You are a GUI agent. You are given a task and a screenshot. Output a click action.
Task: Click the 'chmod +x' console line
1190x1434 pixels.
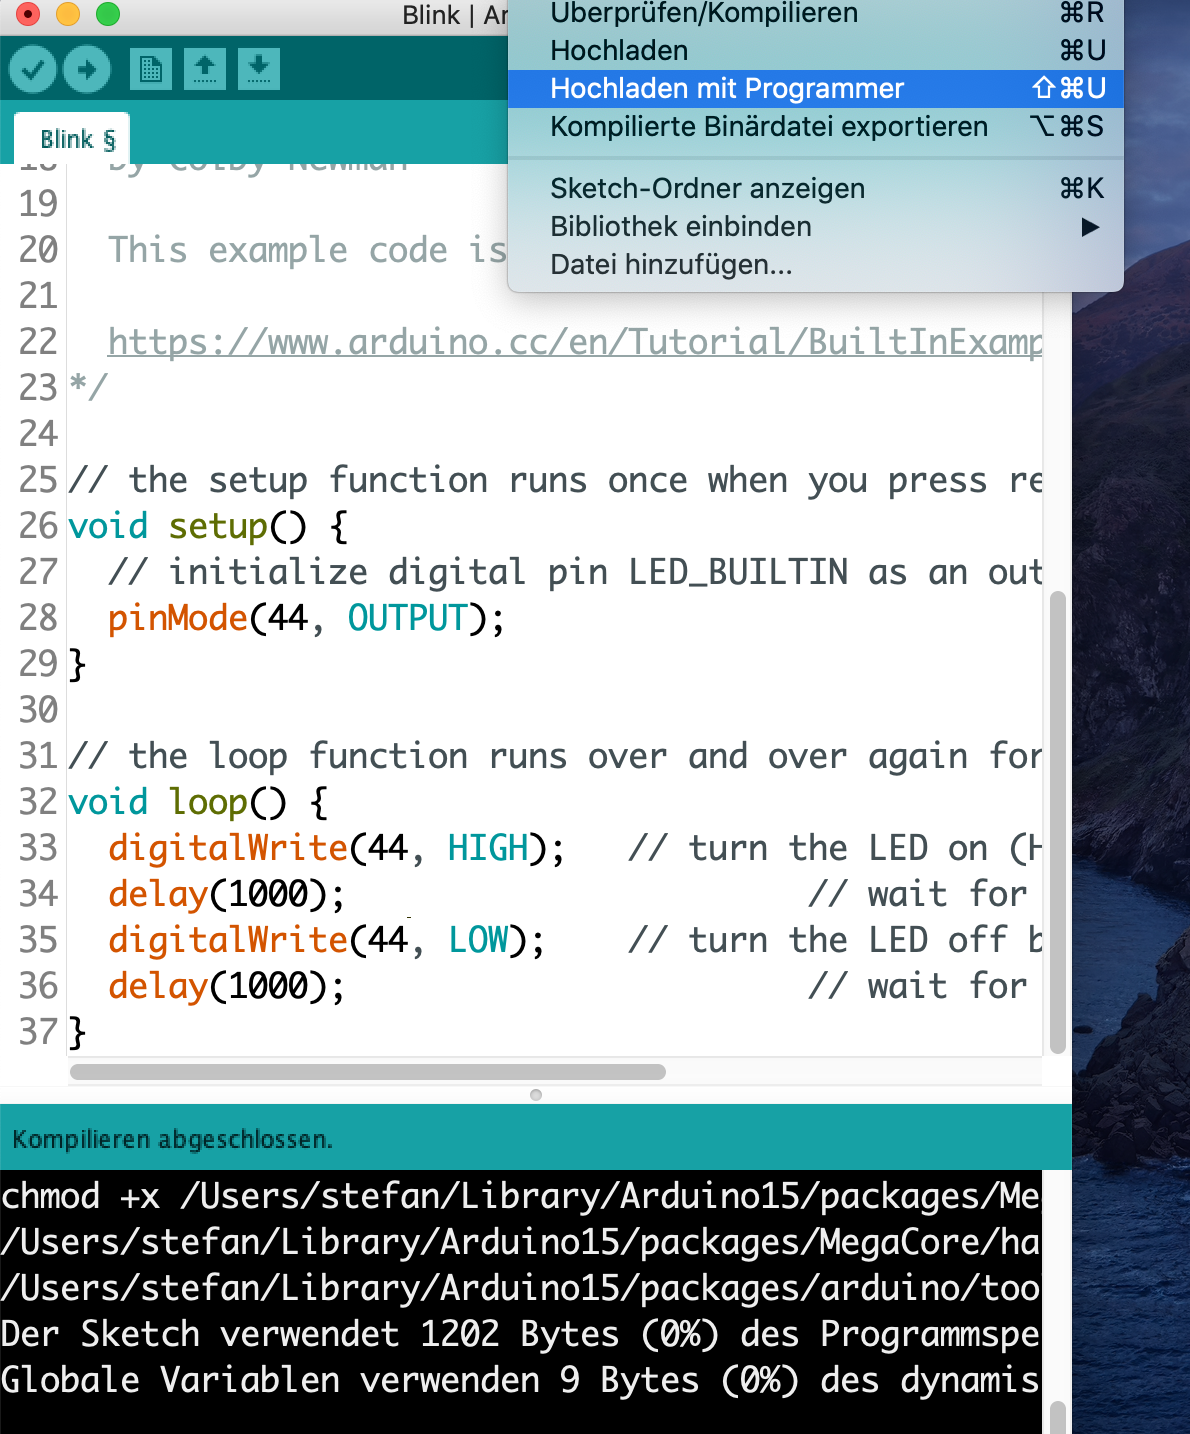pyautogui.click(x=520, y=1196)
